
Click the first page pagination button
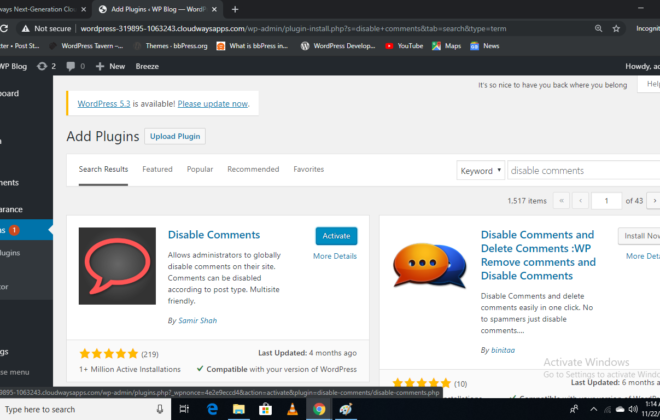point(561,201)
